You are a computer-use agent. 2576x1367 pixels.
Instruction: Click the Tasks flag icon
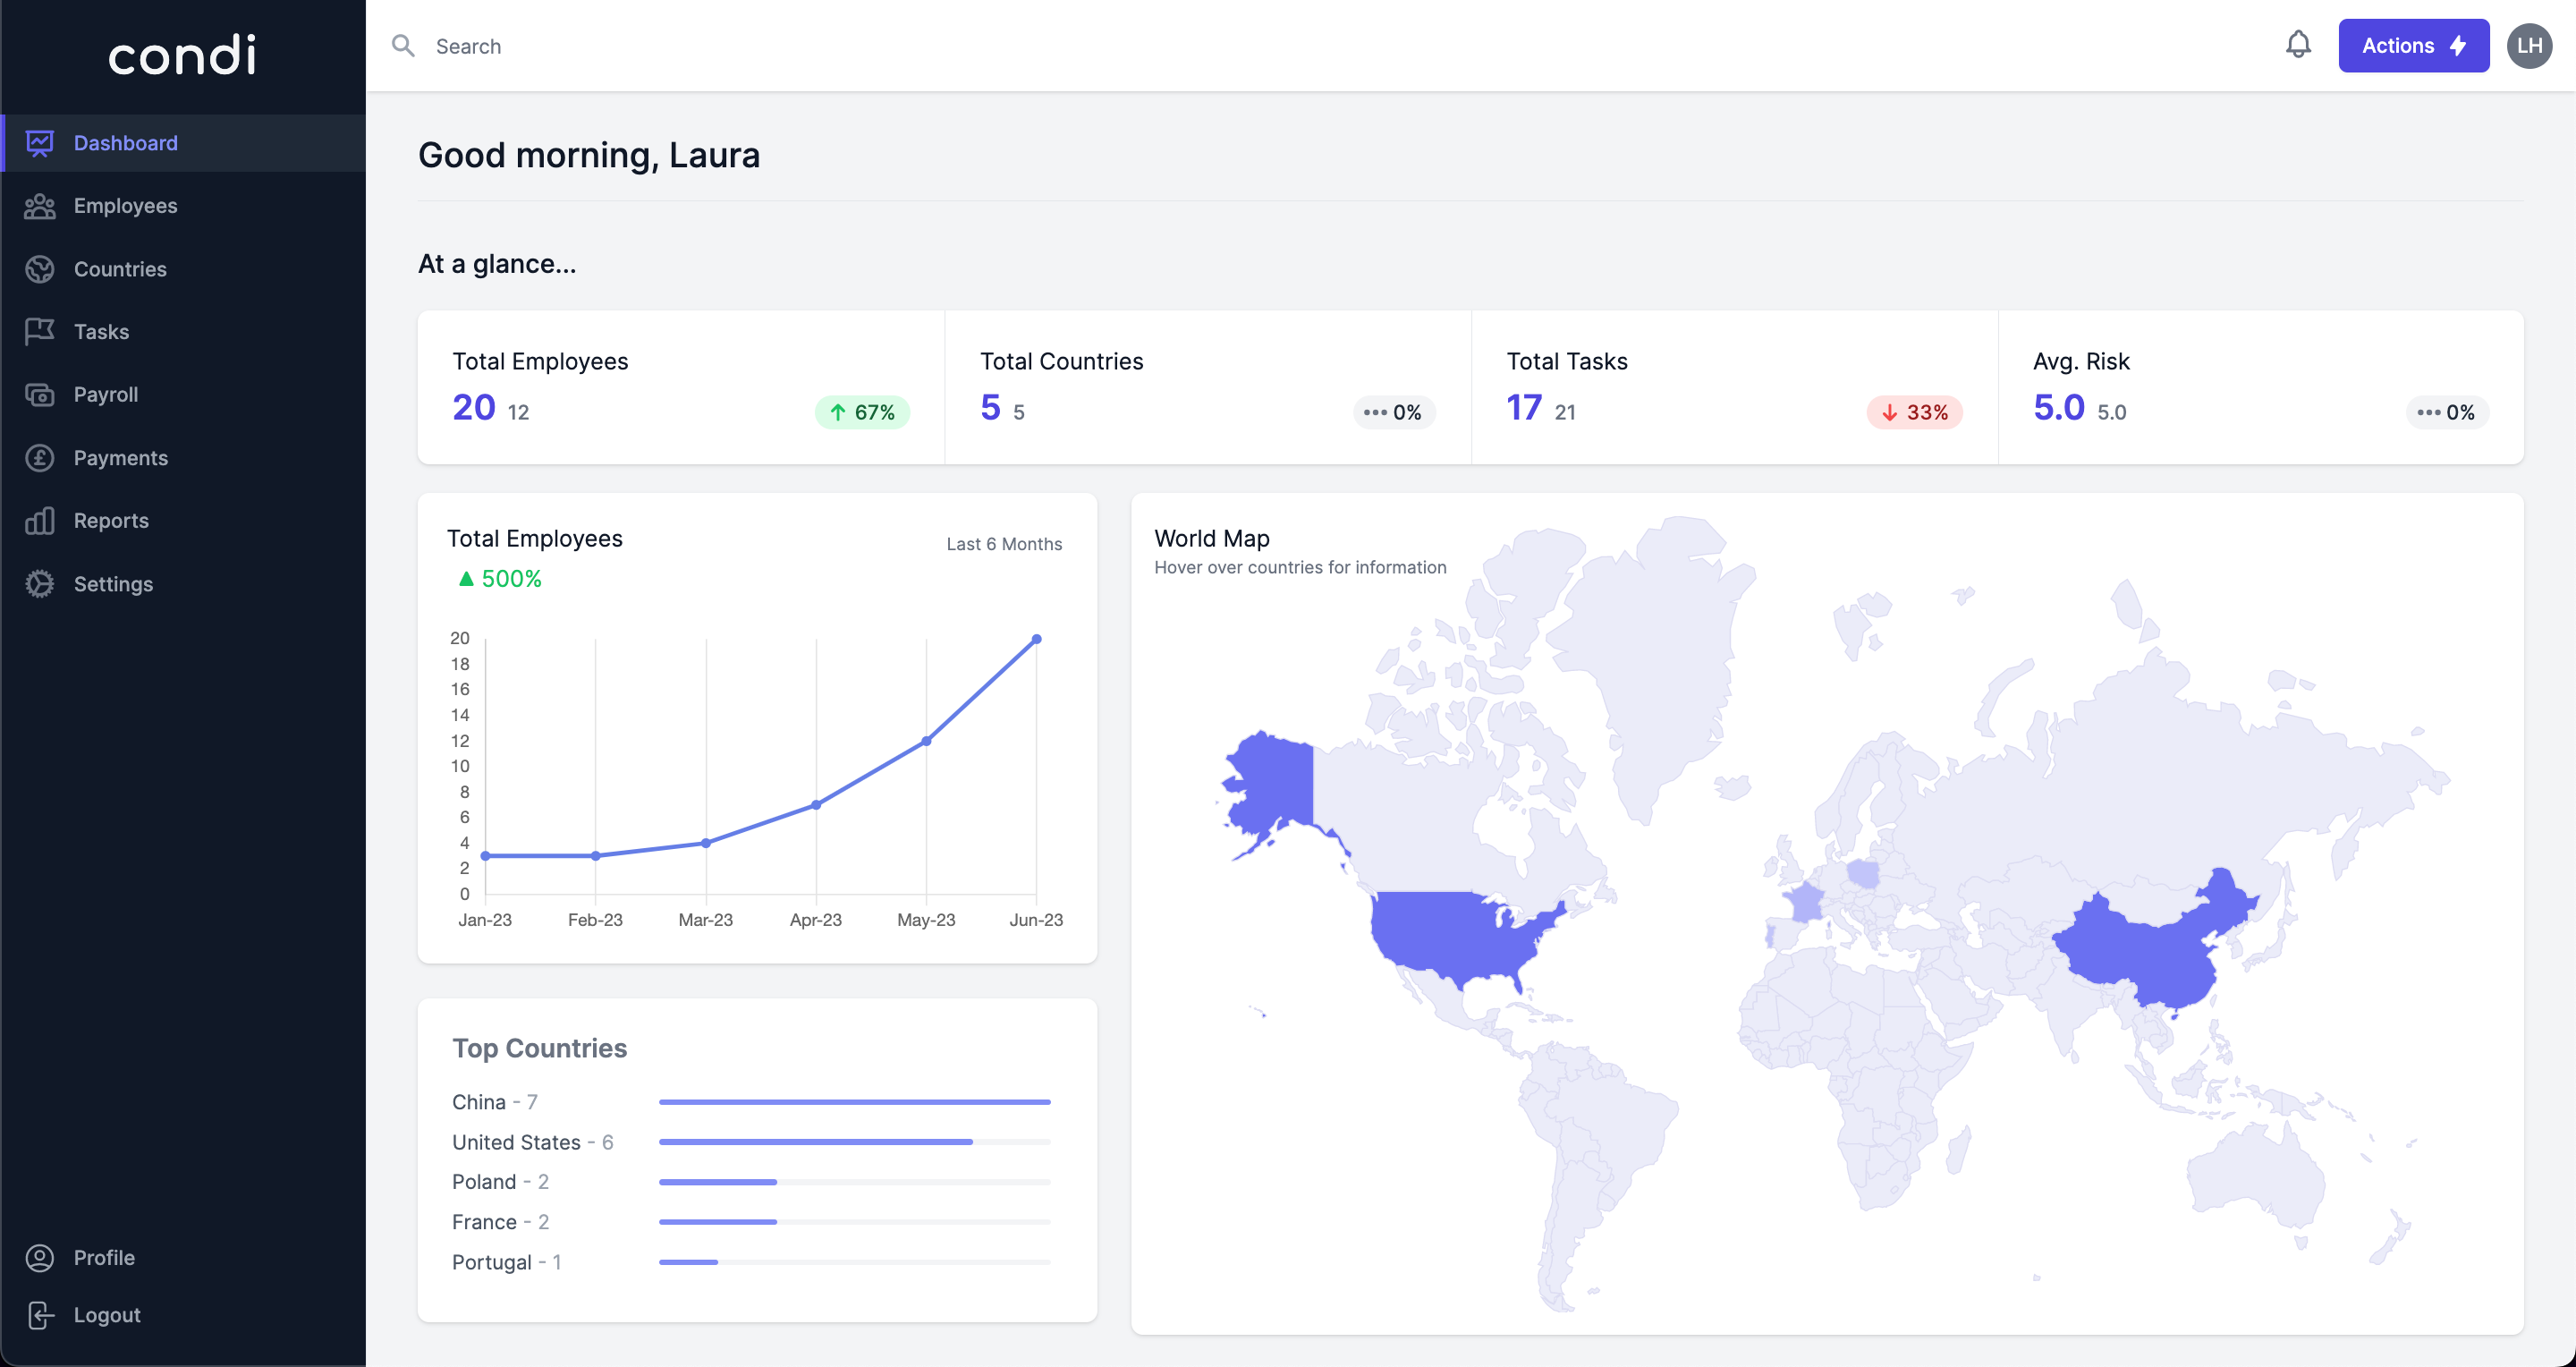click(40, 331)
